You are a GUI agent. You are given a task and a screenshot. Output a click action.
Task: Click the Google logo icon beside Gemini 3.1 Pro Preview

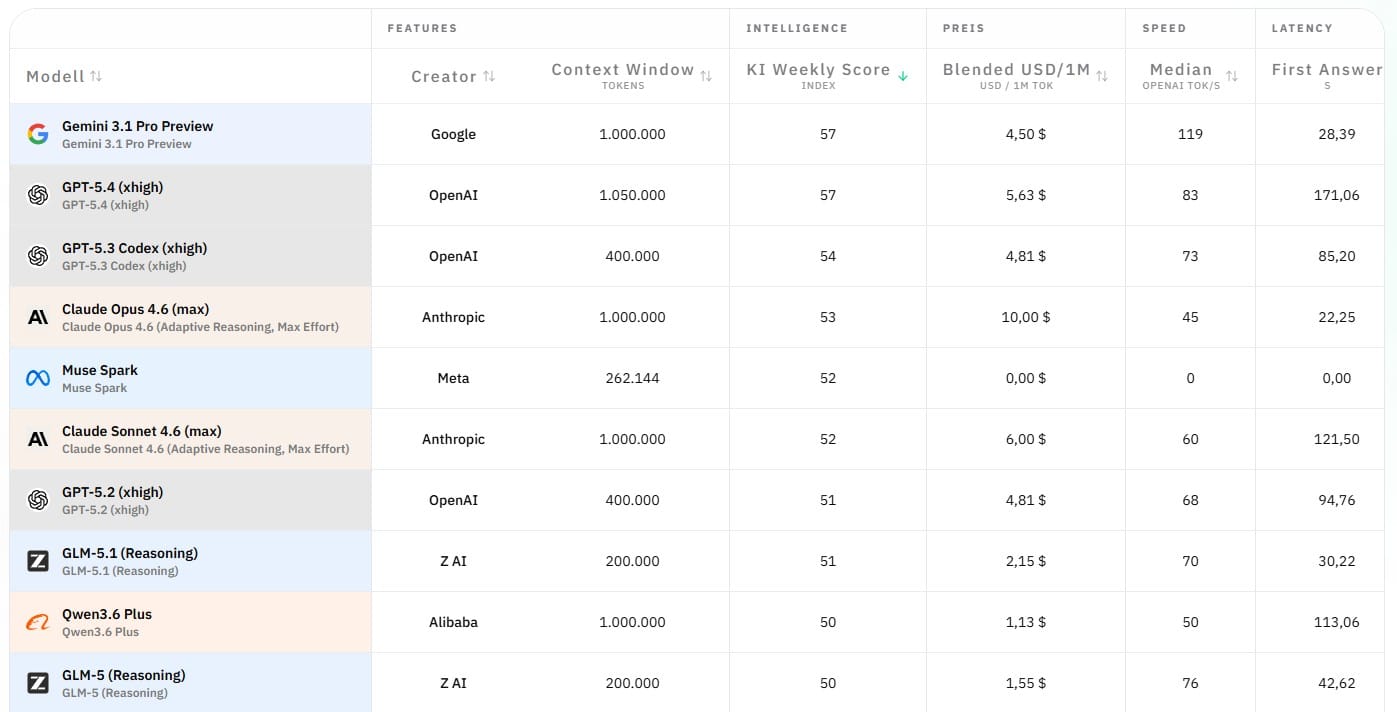(38, 134)
